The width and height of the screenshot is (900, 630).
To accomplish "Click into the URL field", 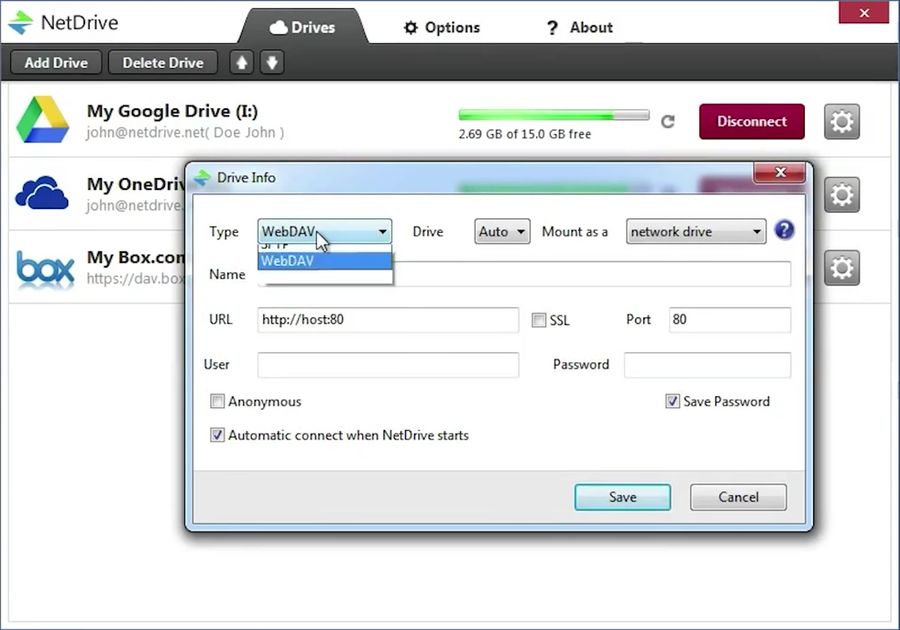I will click(x=388, y=320).
